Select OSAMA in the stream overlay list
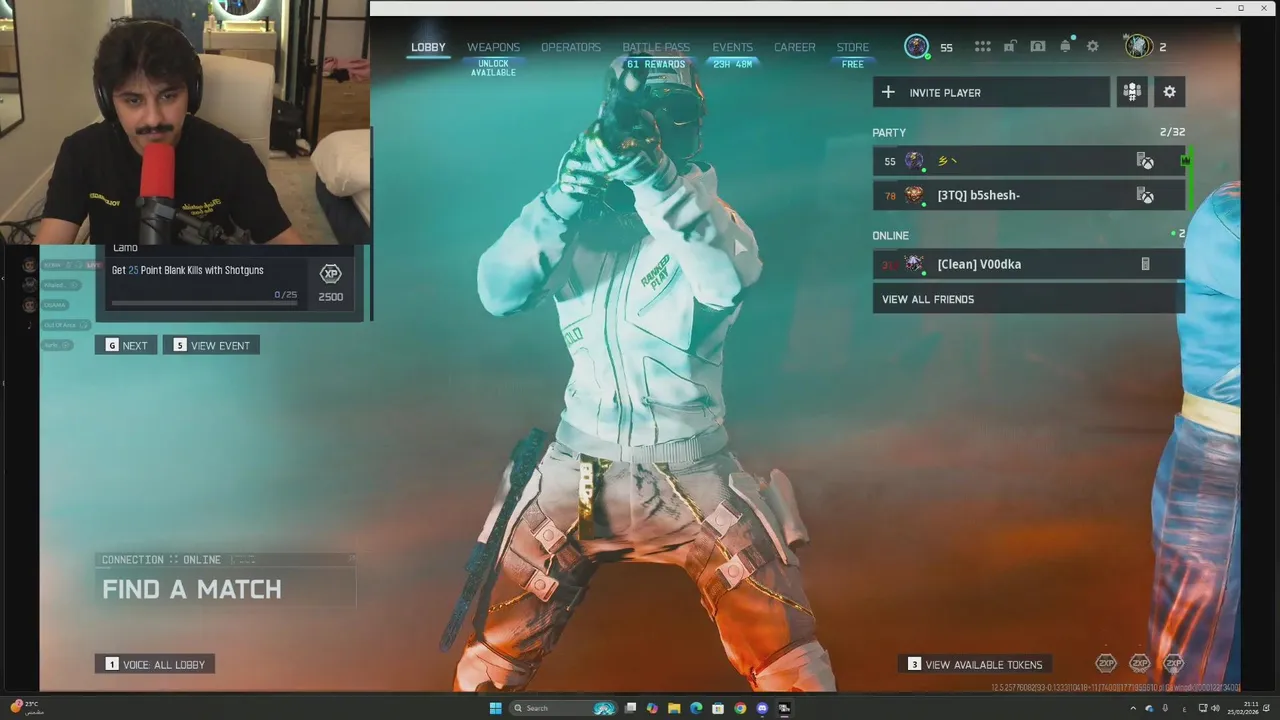This screenshot has height=720, width=1280. pyautogui.click(x=55, y=305)
